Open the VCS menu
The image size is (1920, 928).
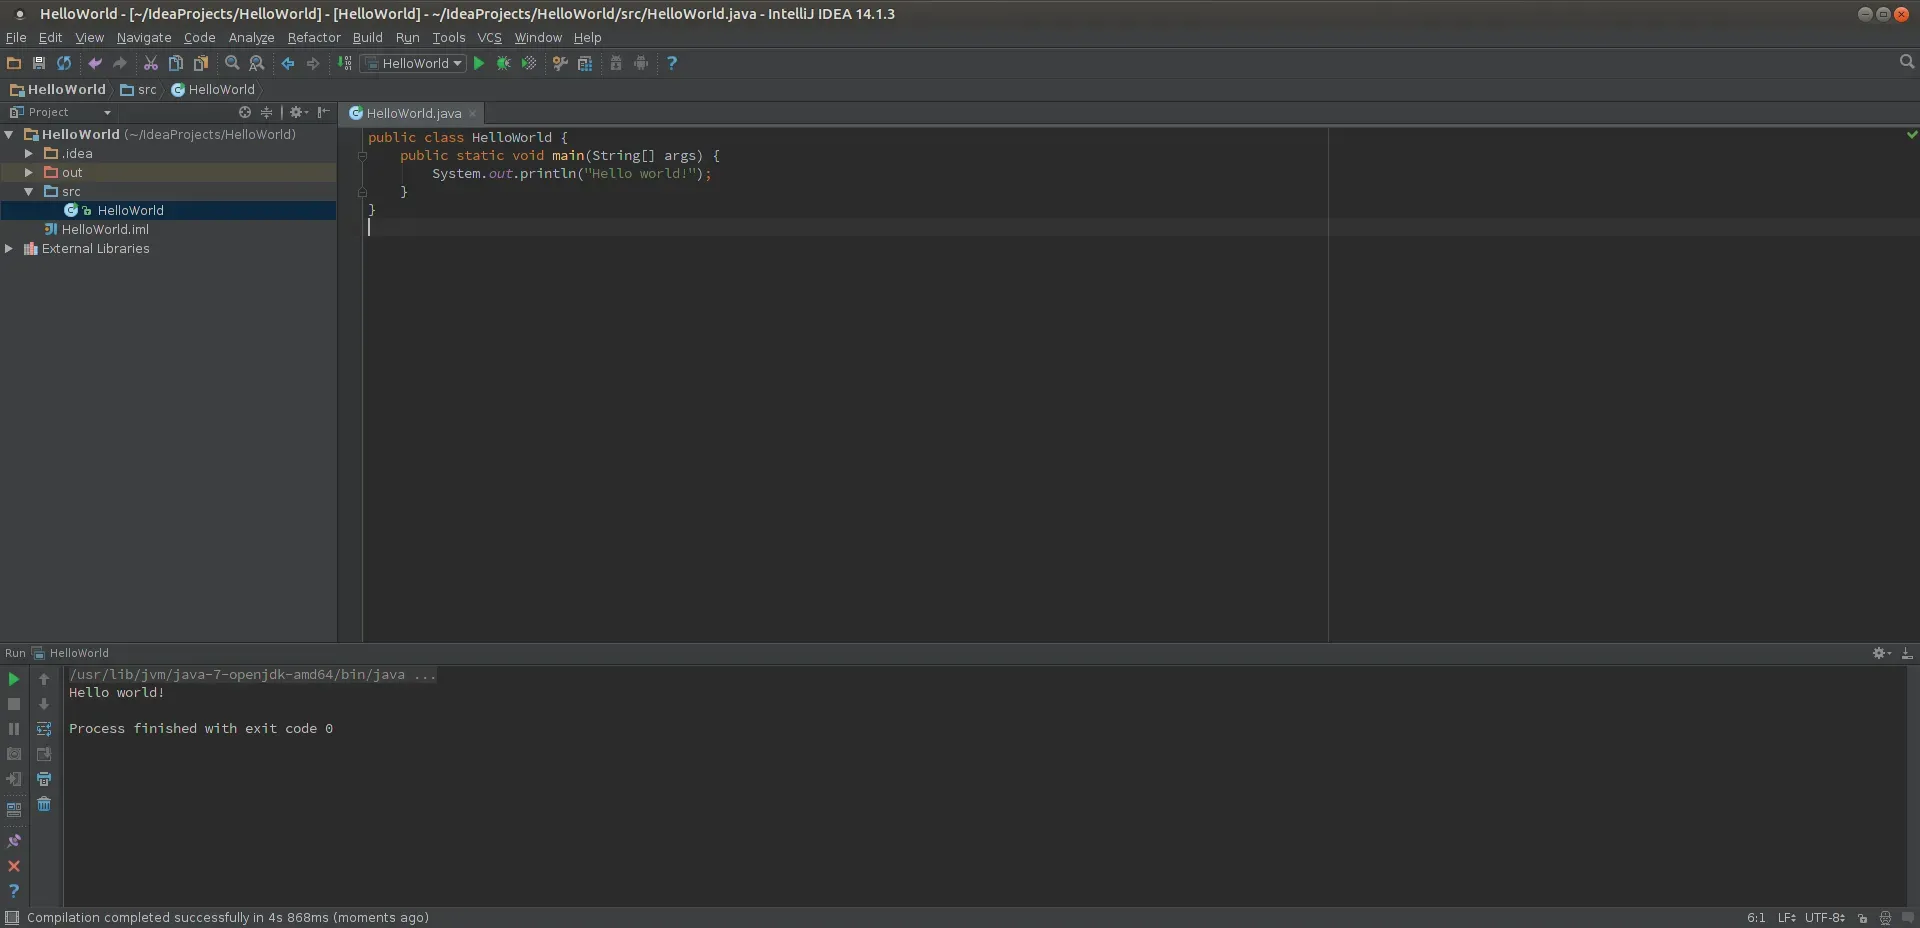click(x=489, y=37)
